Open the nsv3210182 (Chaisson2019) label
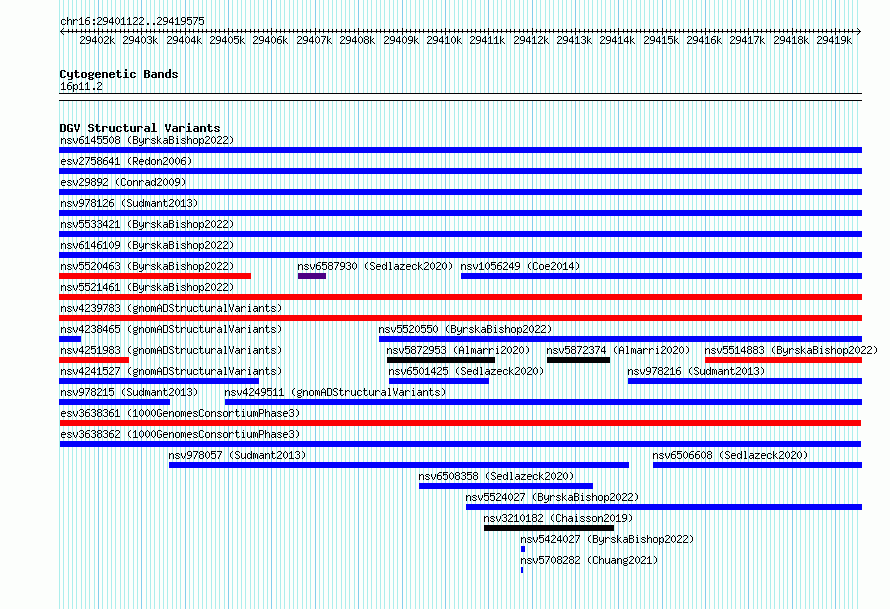 tap(558, 518)
